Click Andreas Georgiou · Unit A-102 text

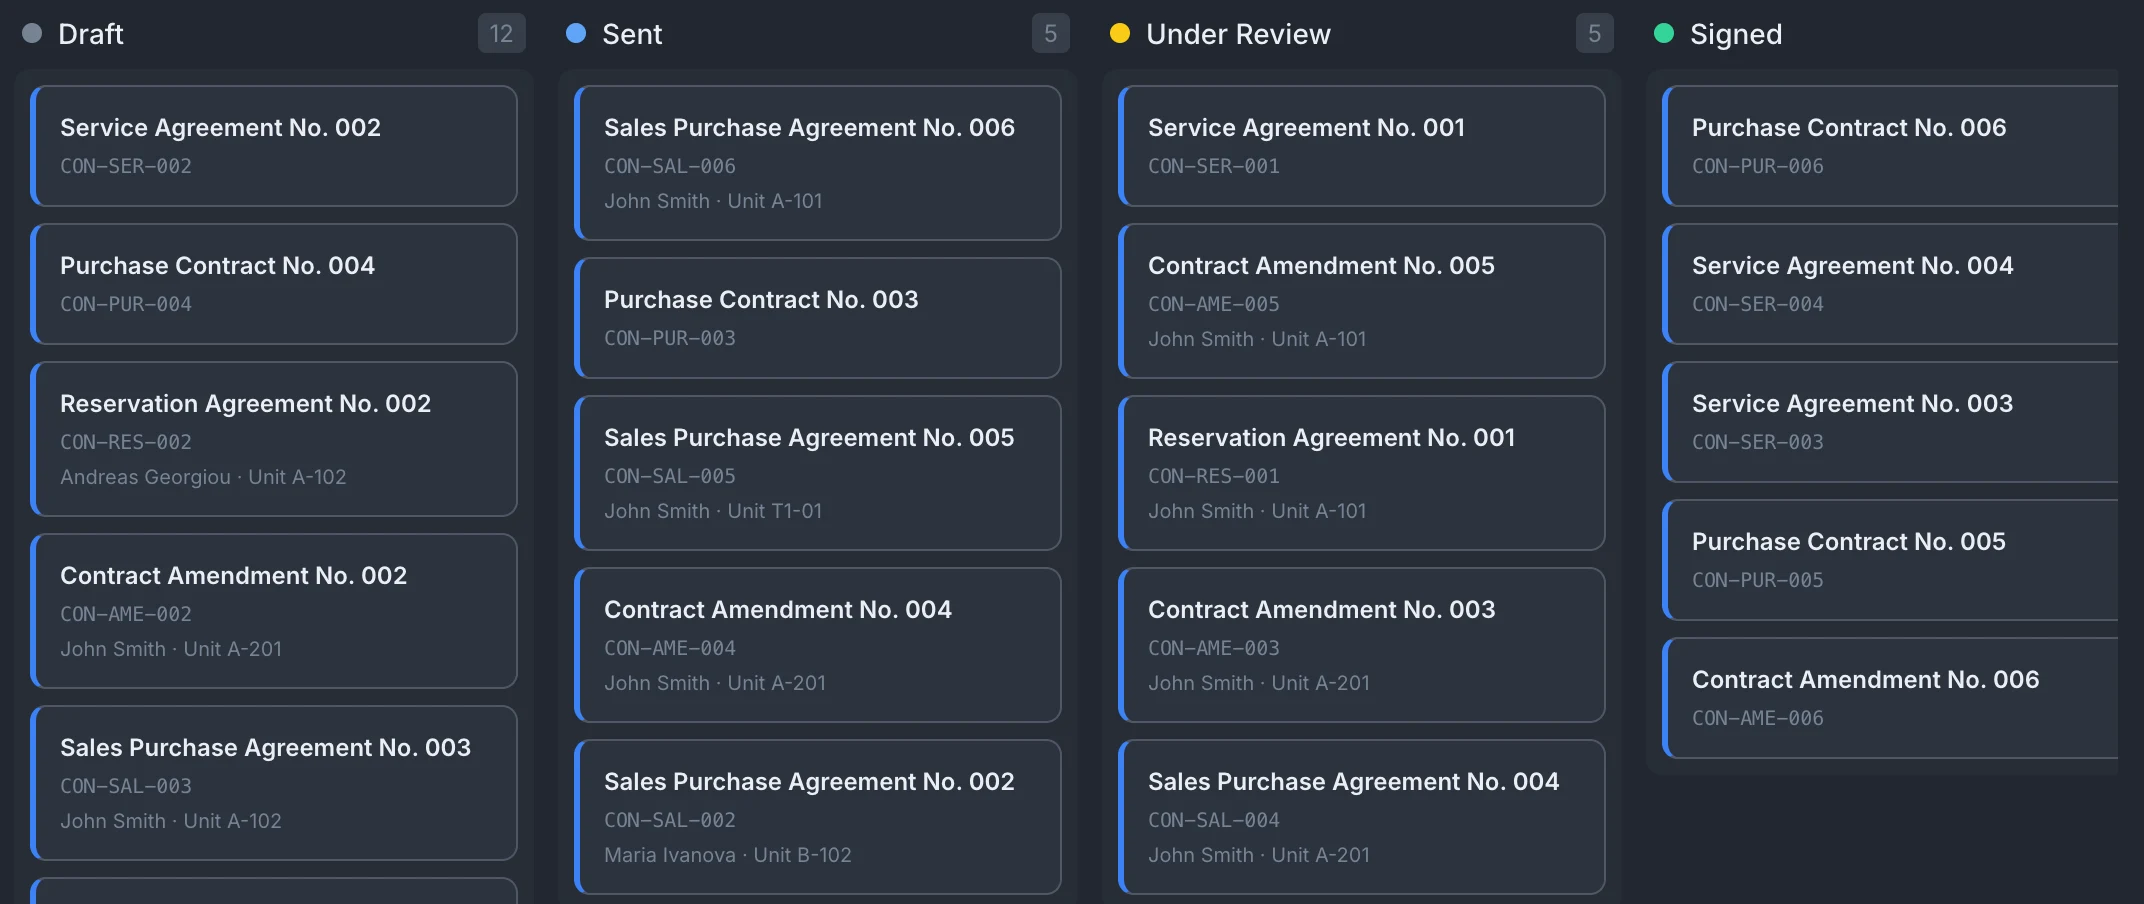click(x=203, y=477)
